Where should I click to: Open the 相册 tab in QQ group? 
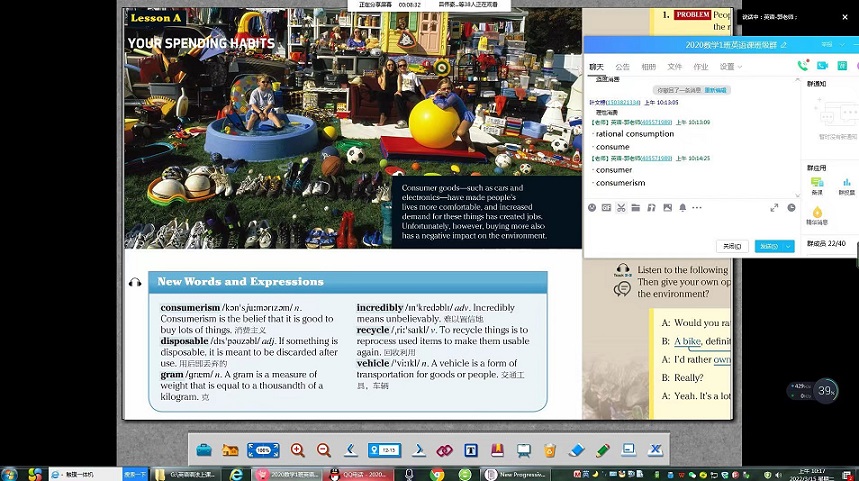[x=649, y=67]
